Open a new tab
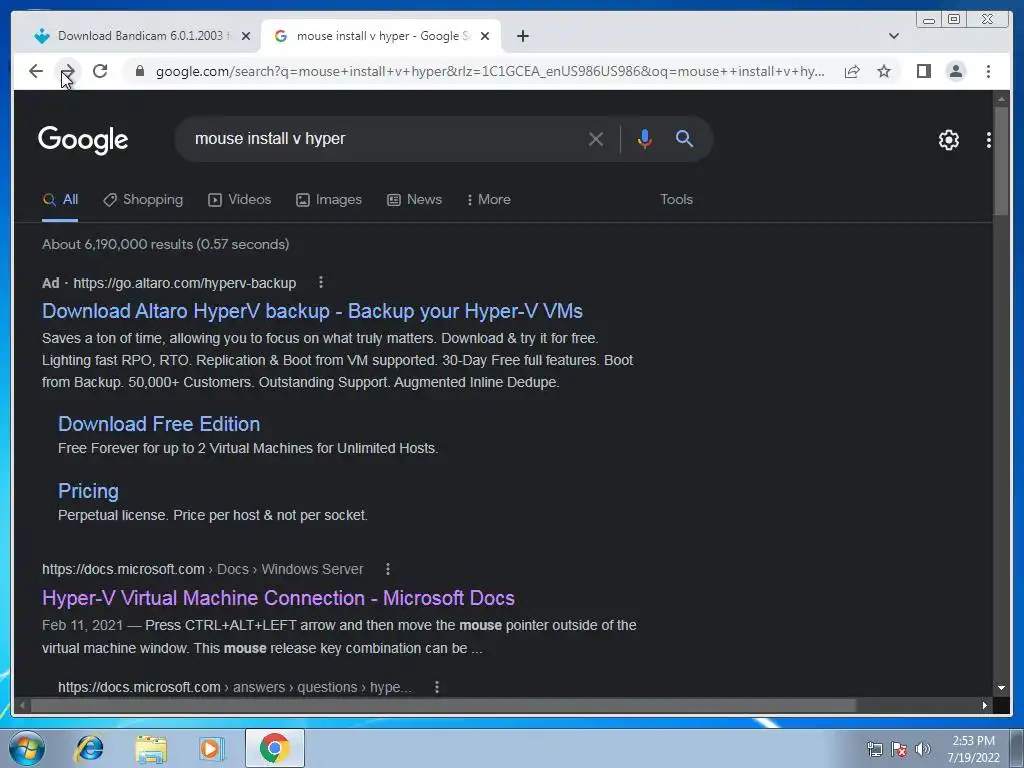 point(522,36)
